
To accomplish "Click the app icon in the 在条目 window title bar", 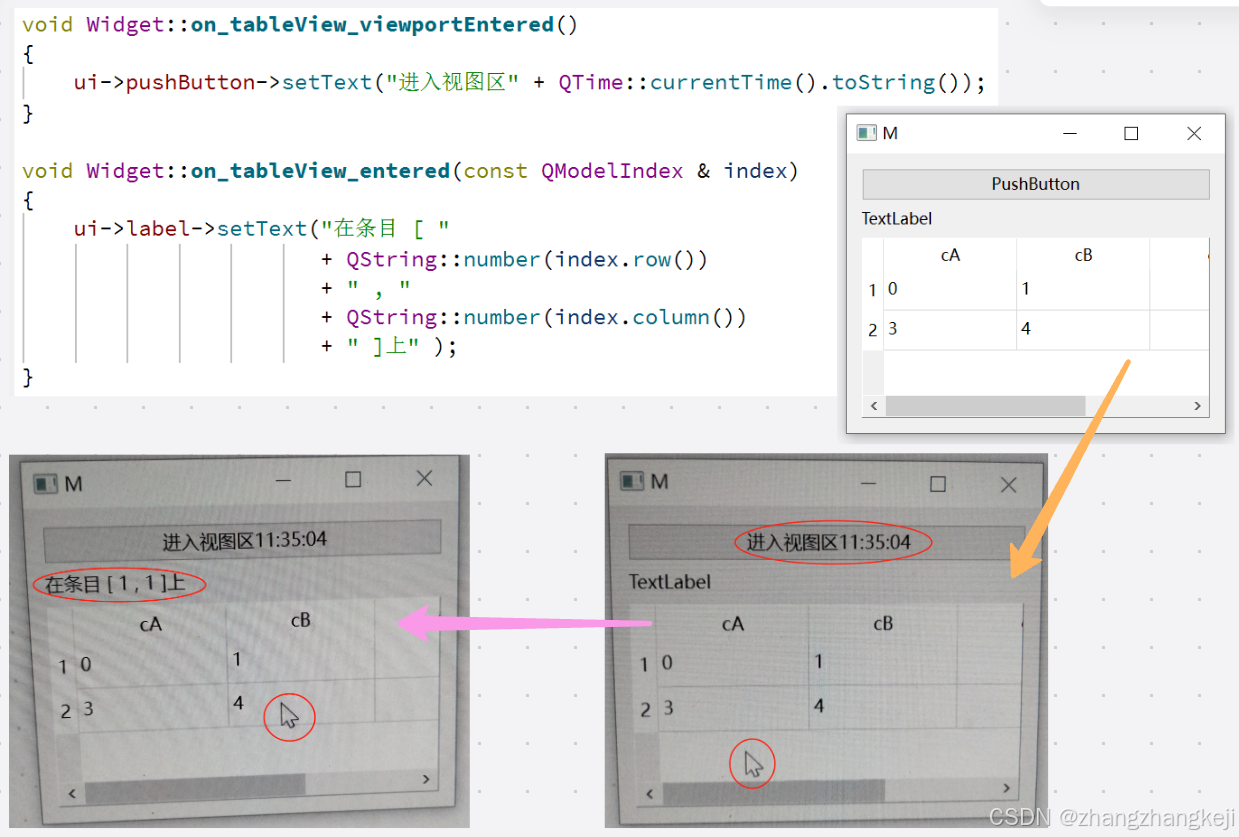I will tap(46, 484).
